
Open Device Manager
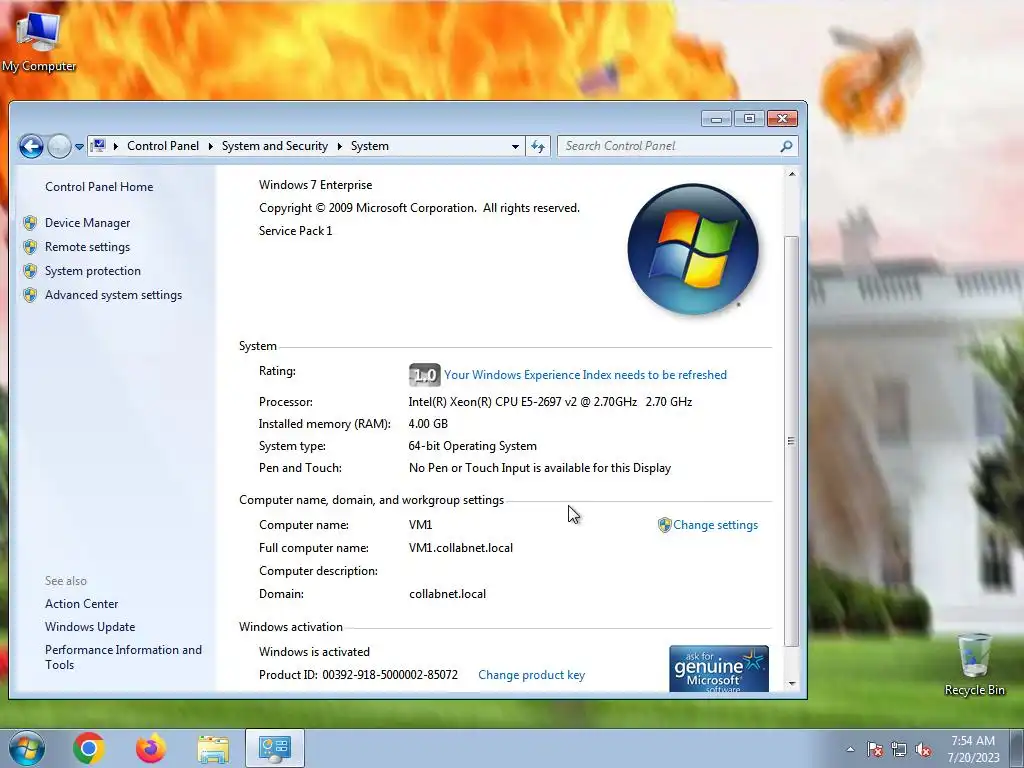click(88, 223)
